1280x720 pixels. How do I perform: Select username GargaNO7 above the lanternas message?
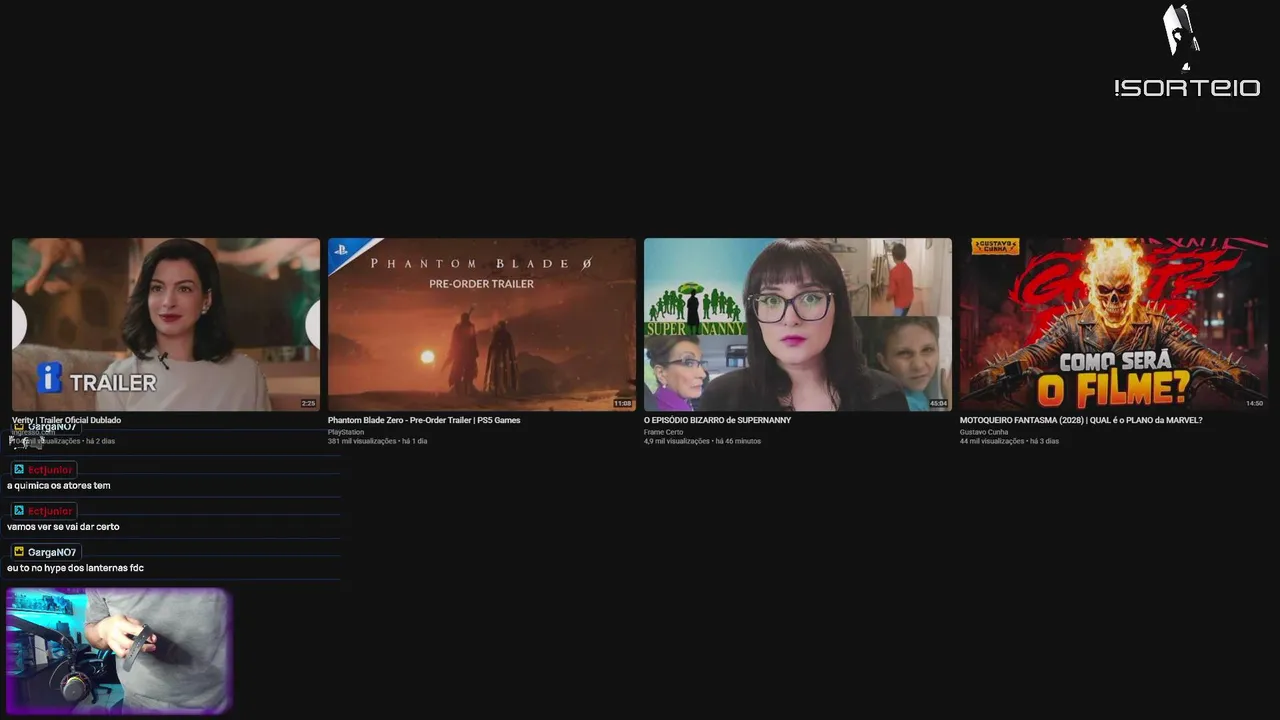(52, 552)
